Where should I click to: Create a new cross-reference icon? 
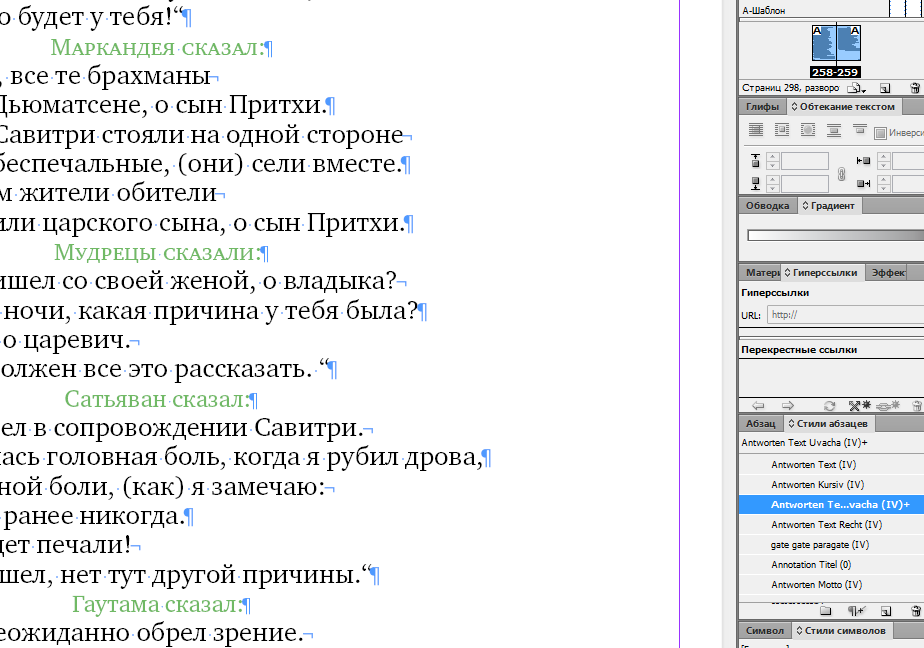[x=860, y=405]
